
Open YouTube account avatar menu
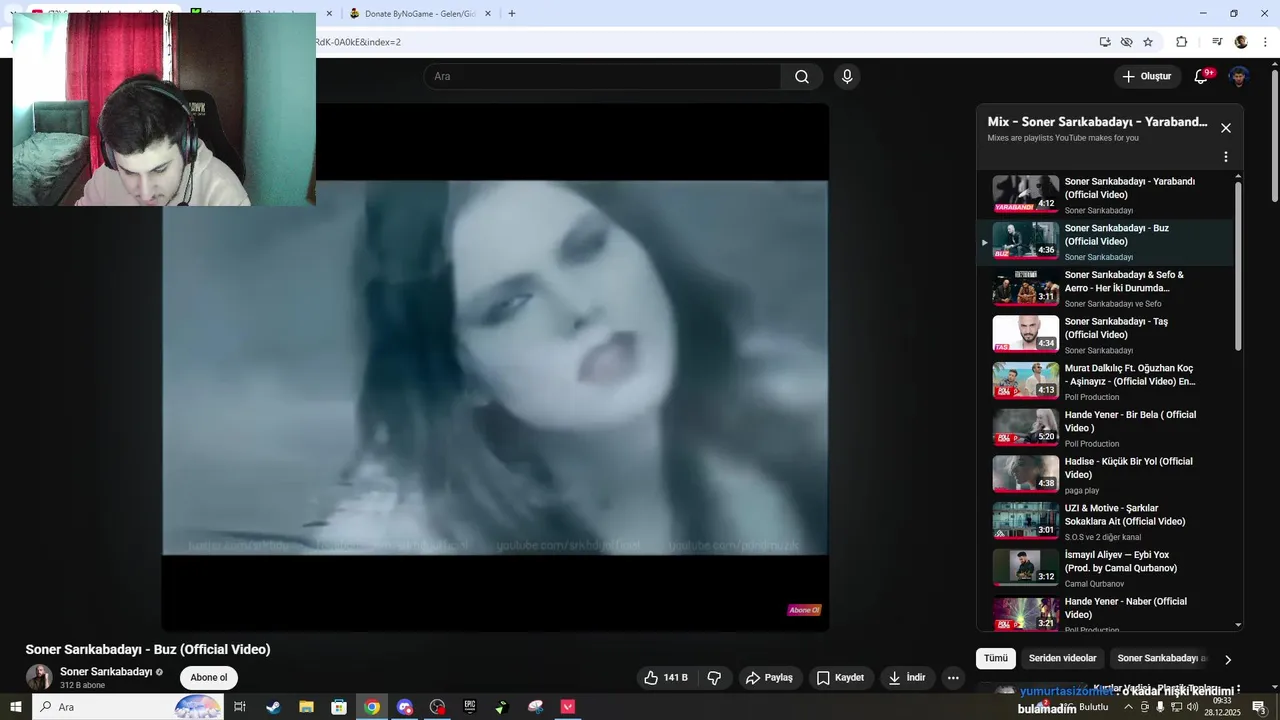click(1239, 77)
